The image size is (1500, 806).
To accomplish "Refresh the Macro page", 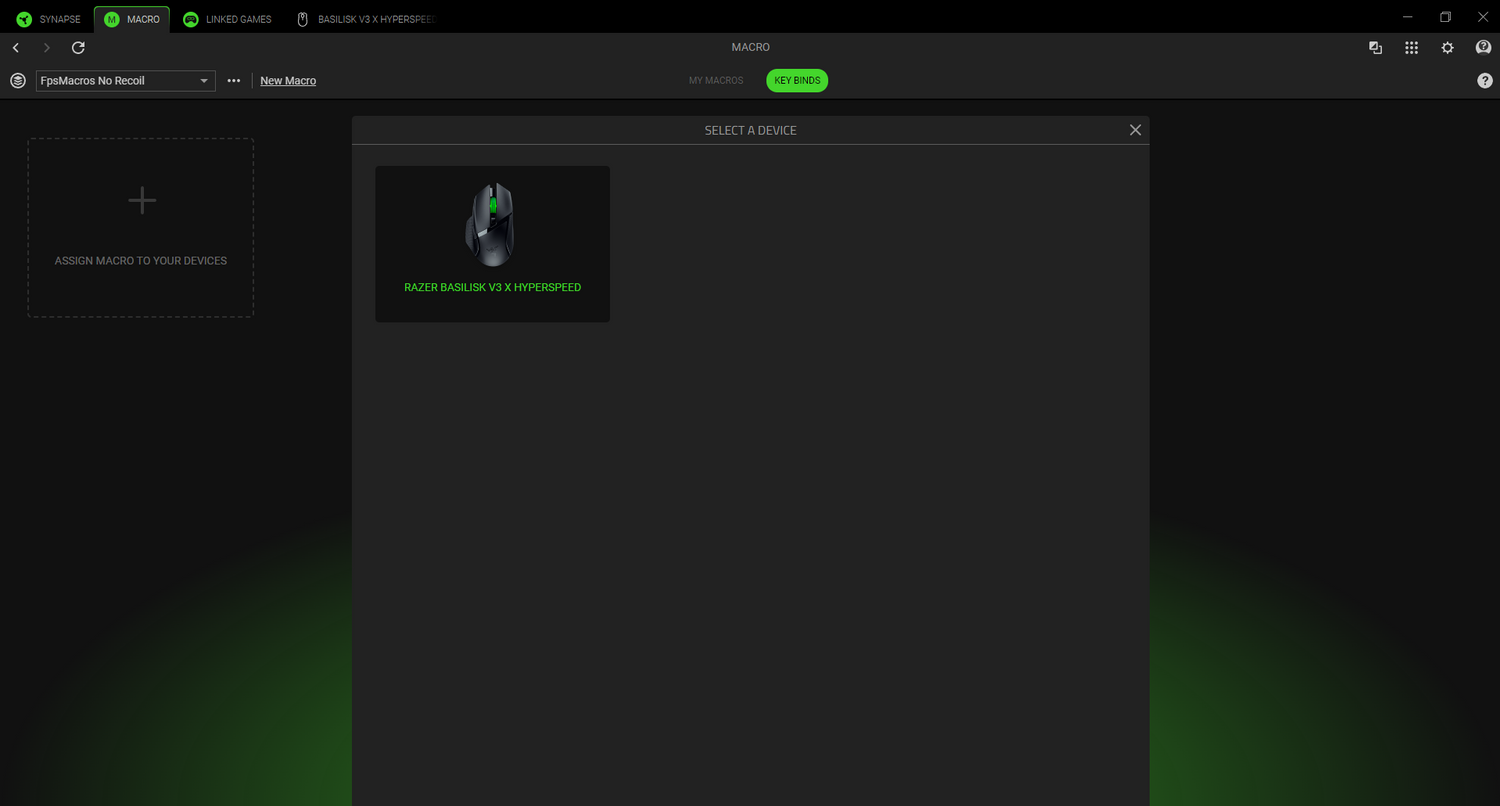I will coord(78,48).
